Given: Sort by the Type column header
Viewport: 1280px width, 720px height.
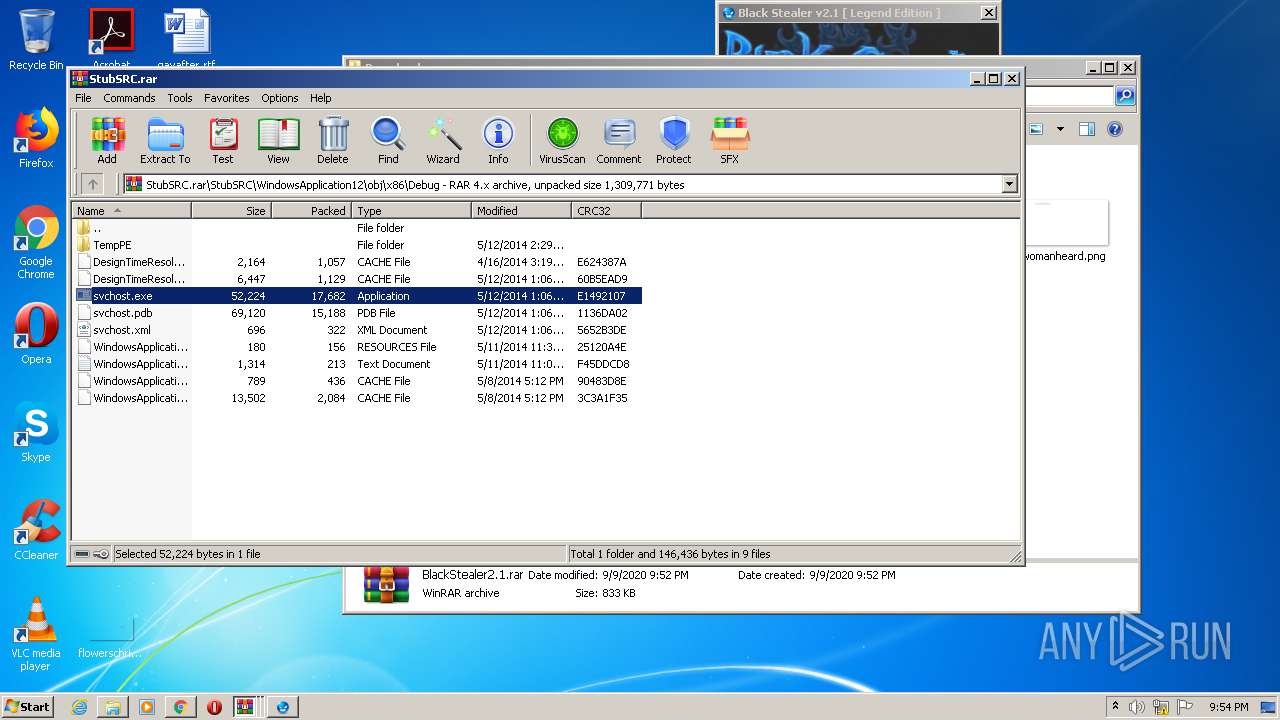Looking at the screenshot, I should (411, 211).
